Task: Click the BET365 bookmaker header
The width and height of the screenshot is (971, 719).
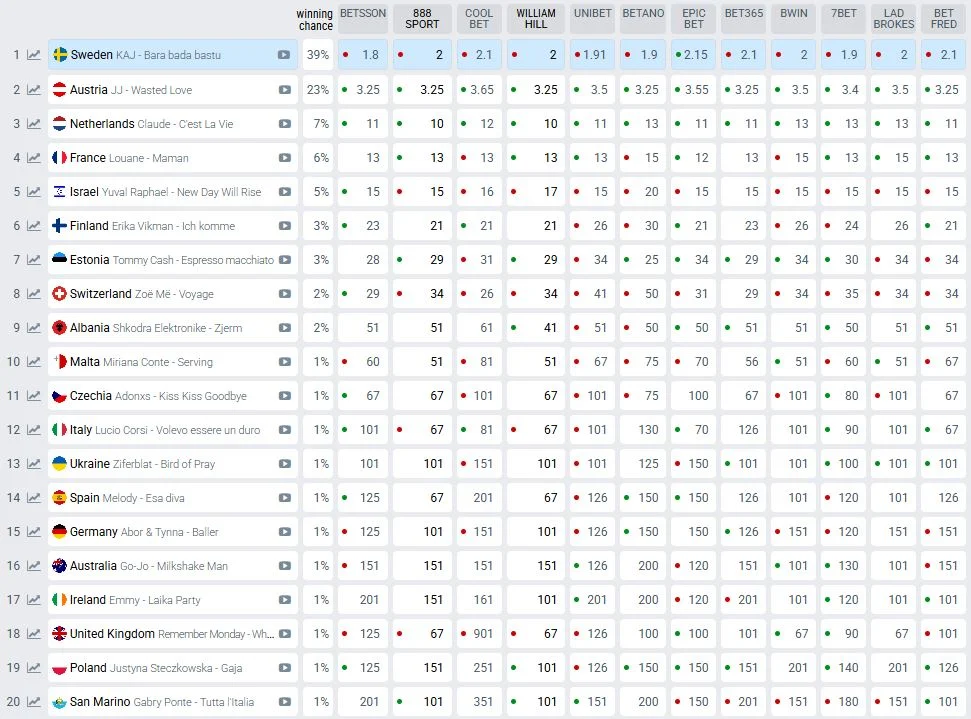Action: 743,14
